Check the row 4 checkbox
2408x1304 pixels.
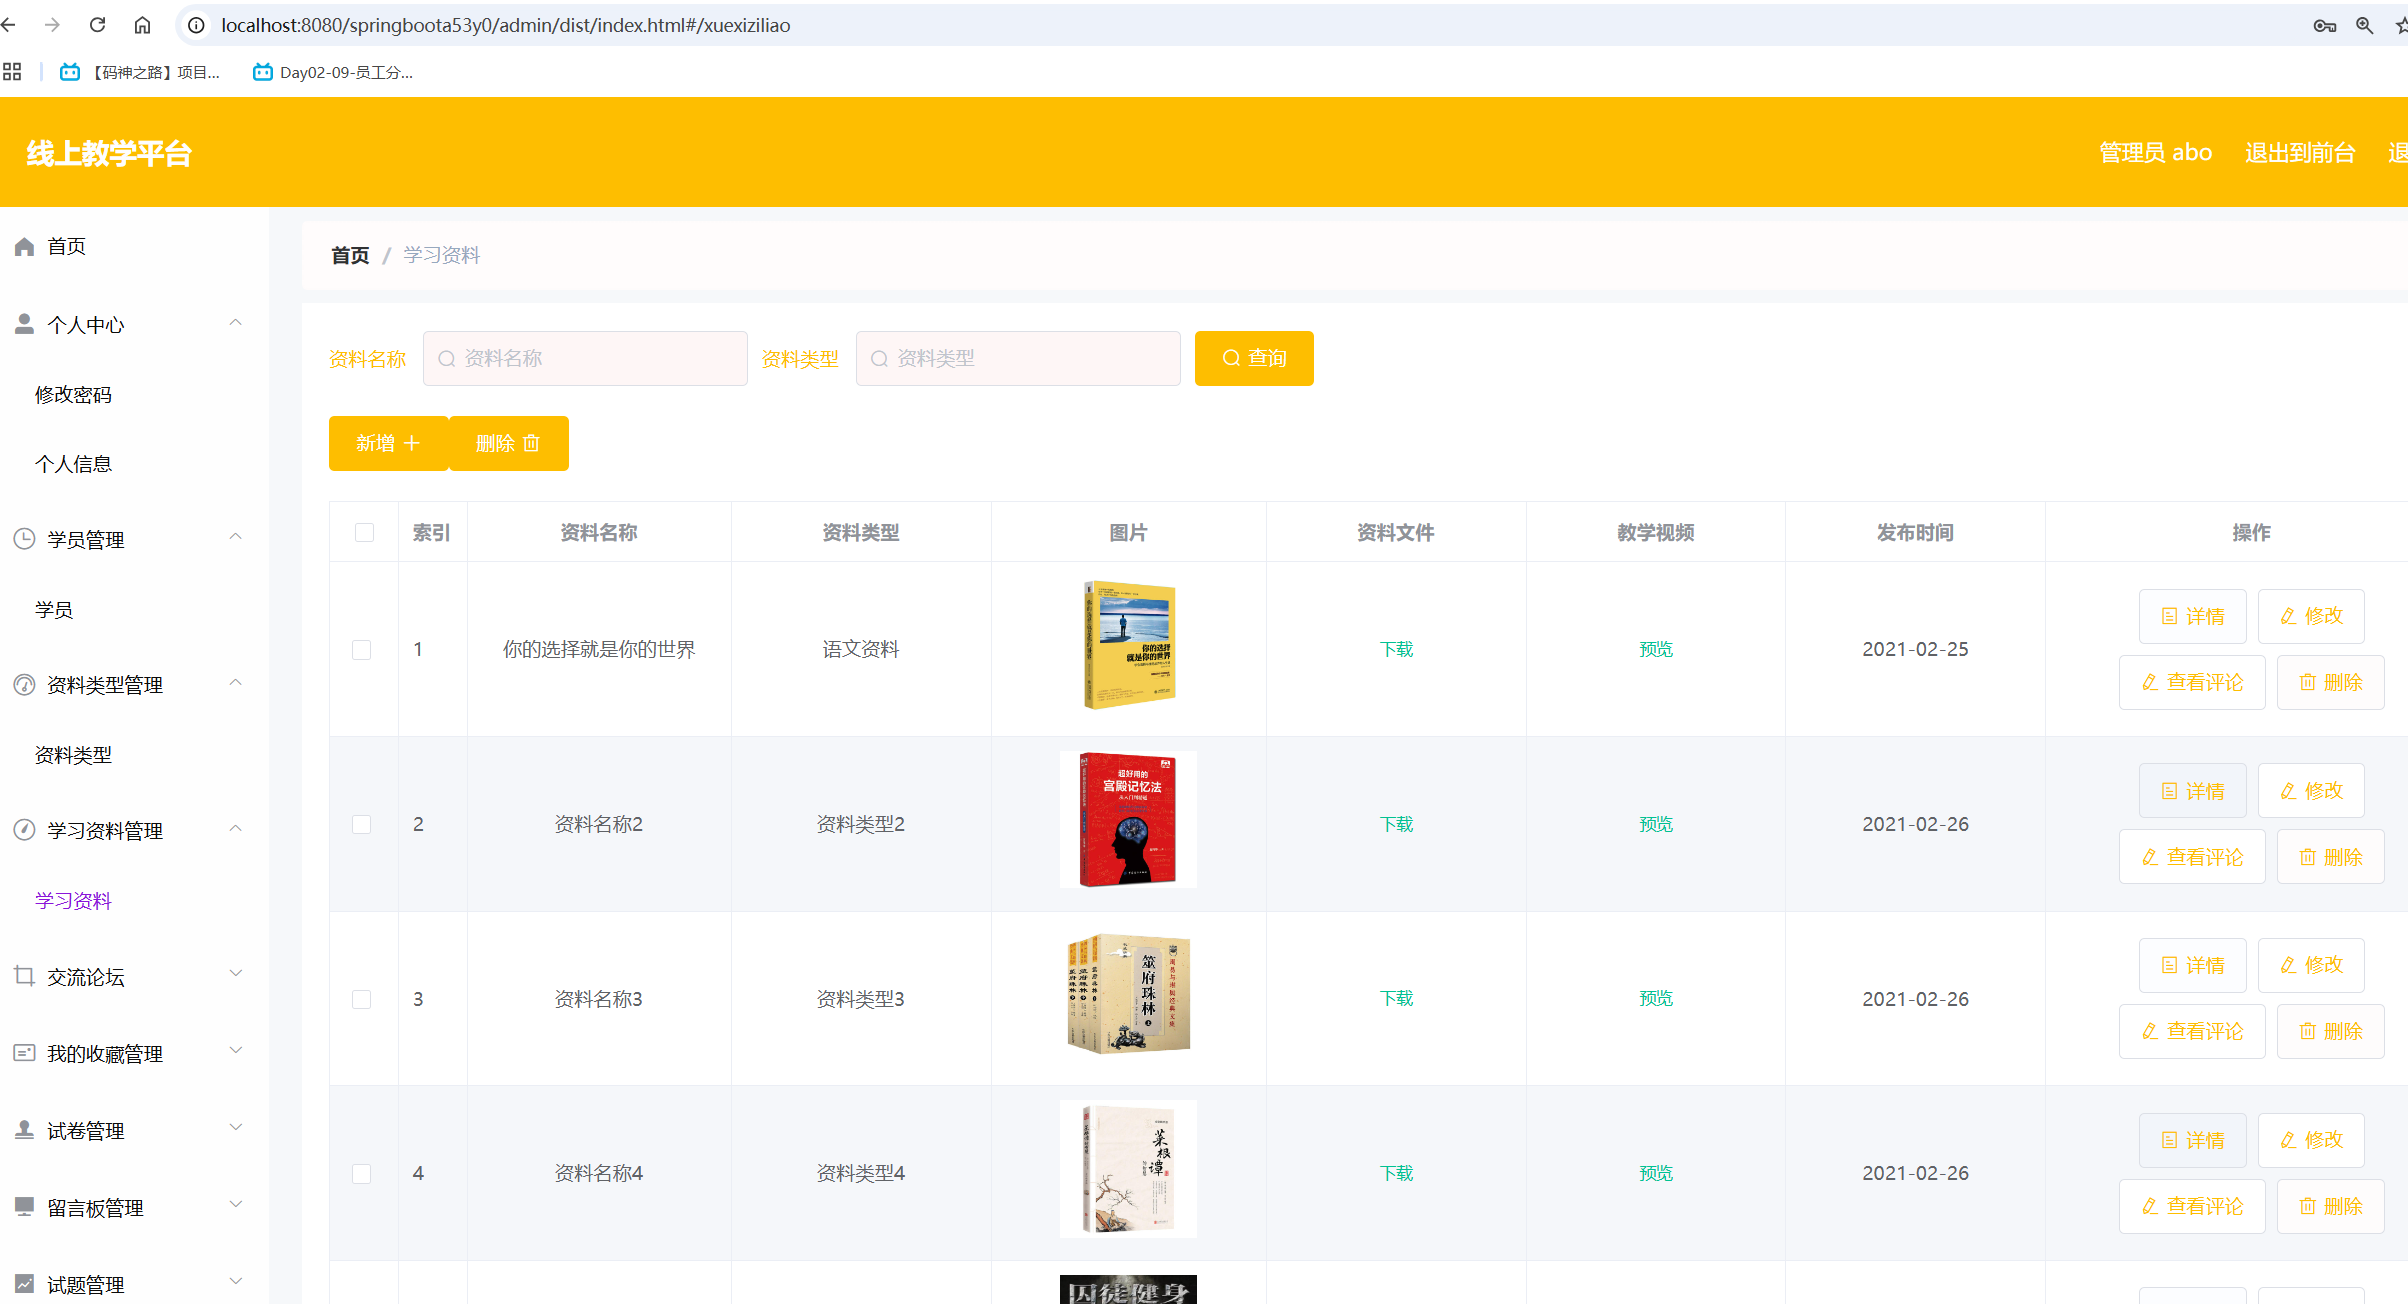[x=362, y=1173]
